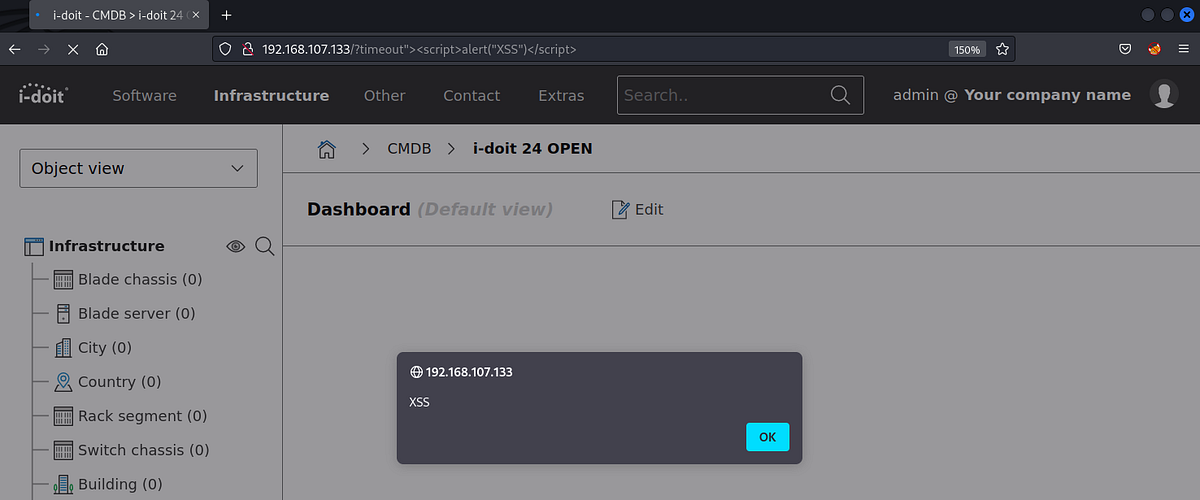This screenshot has width=1200, height=500.
Task: Select Blade chassis (0) tree item
Action: [140, 280]
